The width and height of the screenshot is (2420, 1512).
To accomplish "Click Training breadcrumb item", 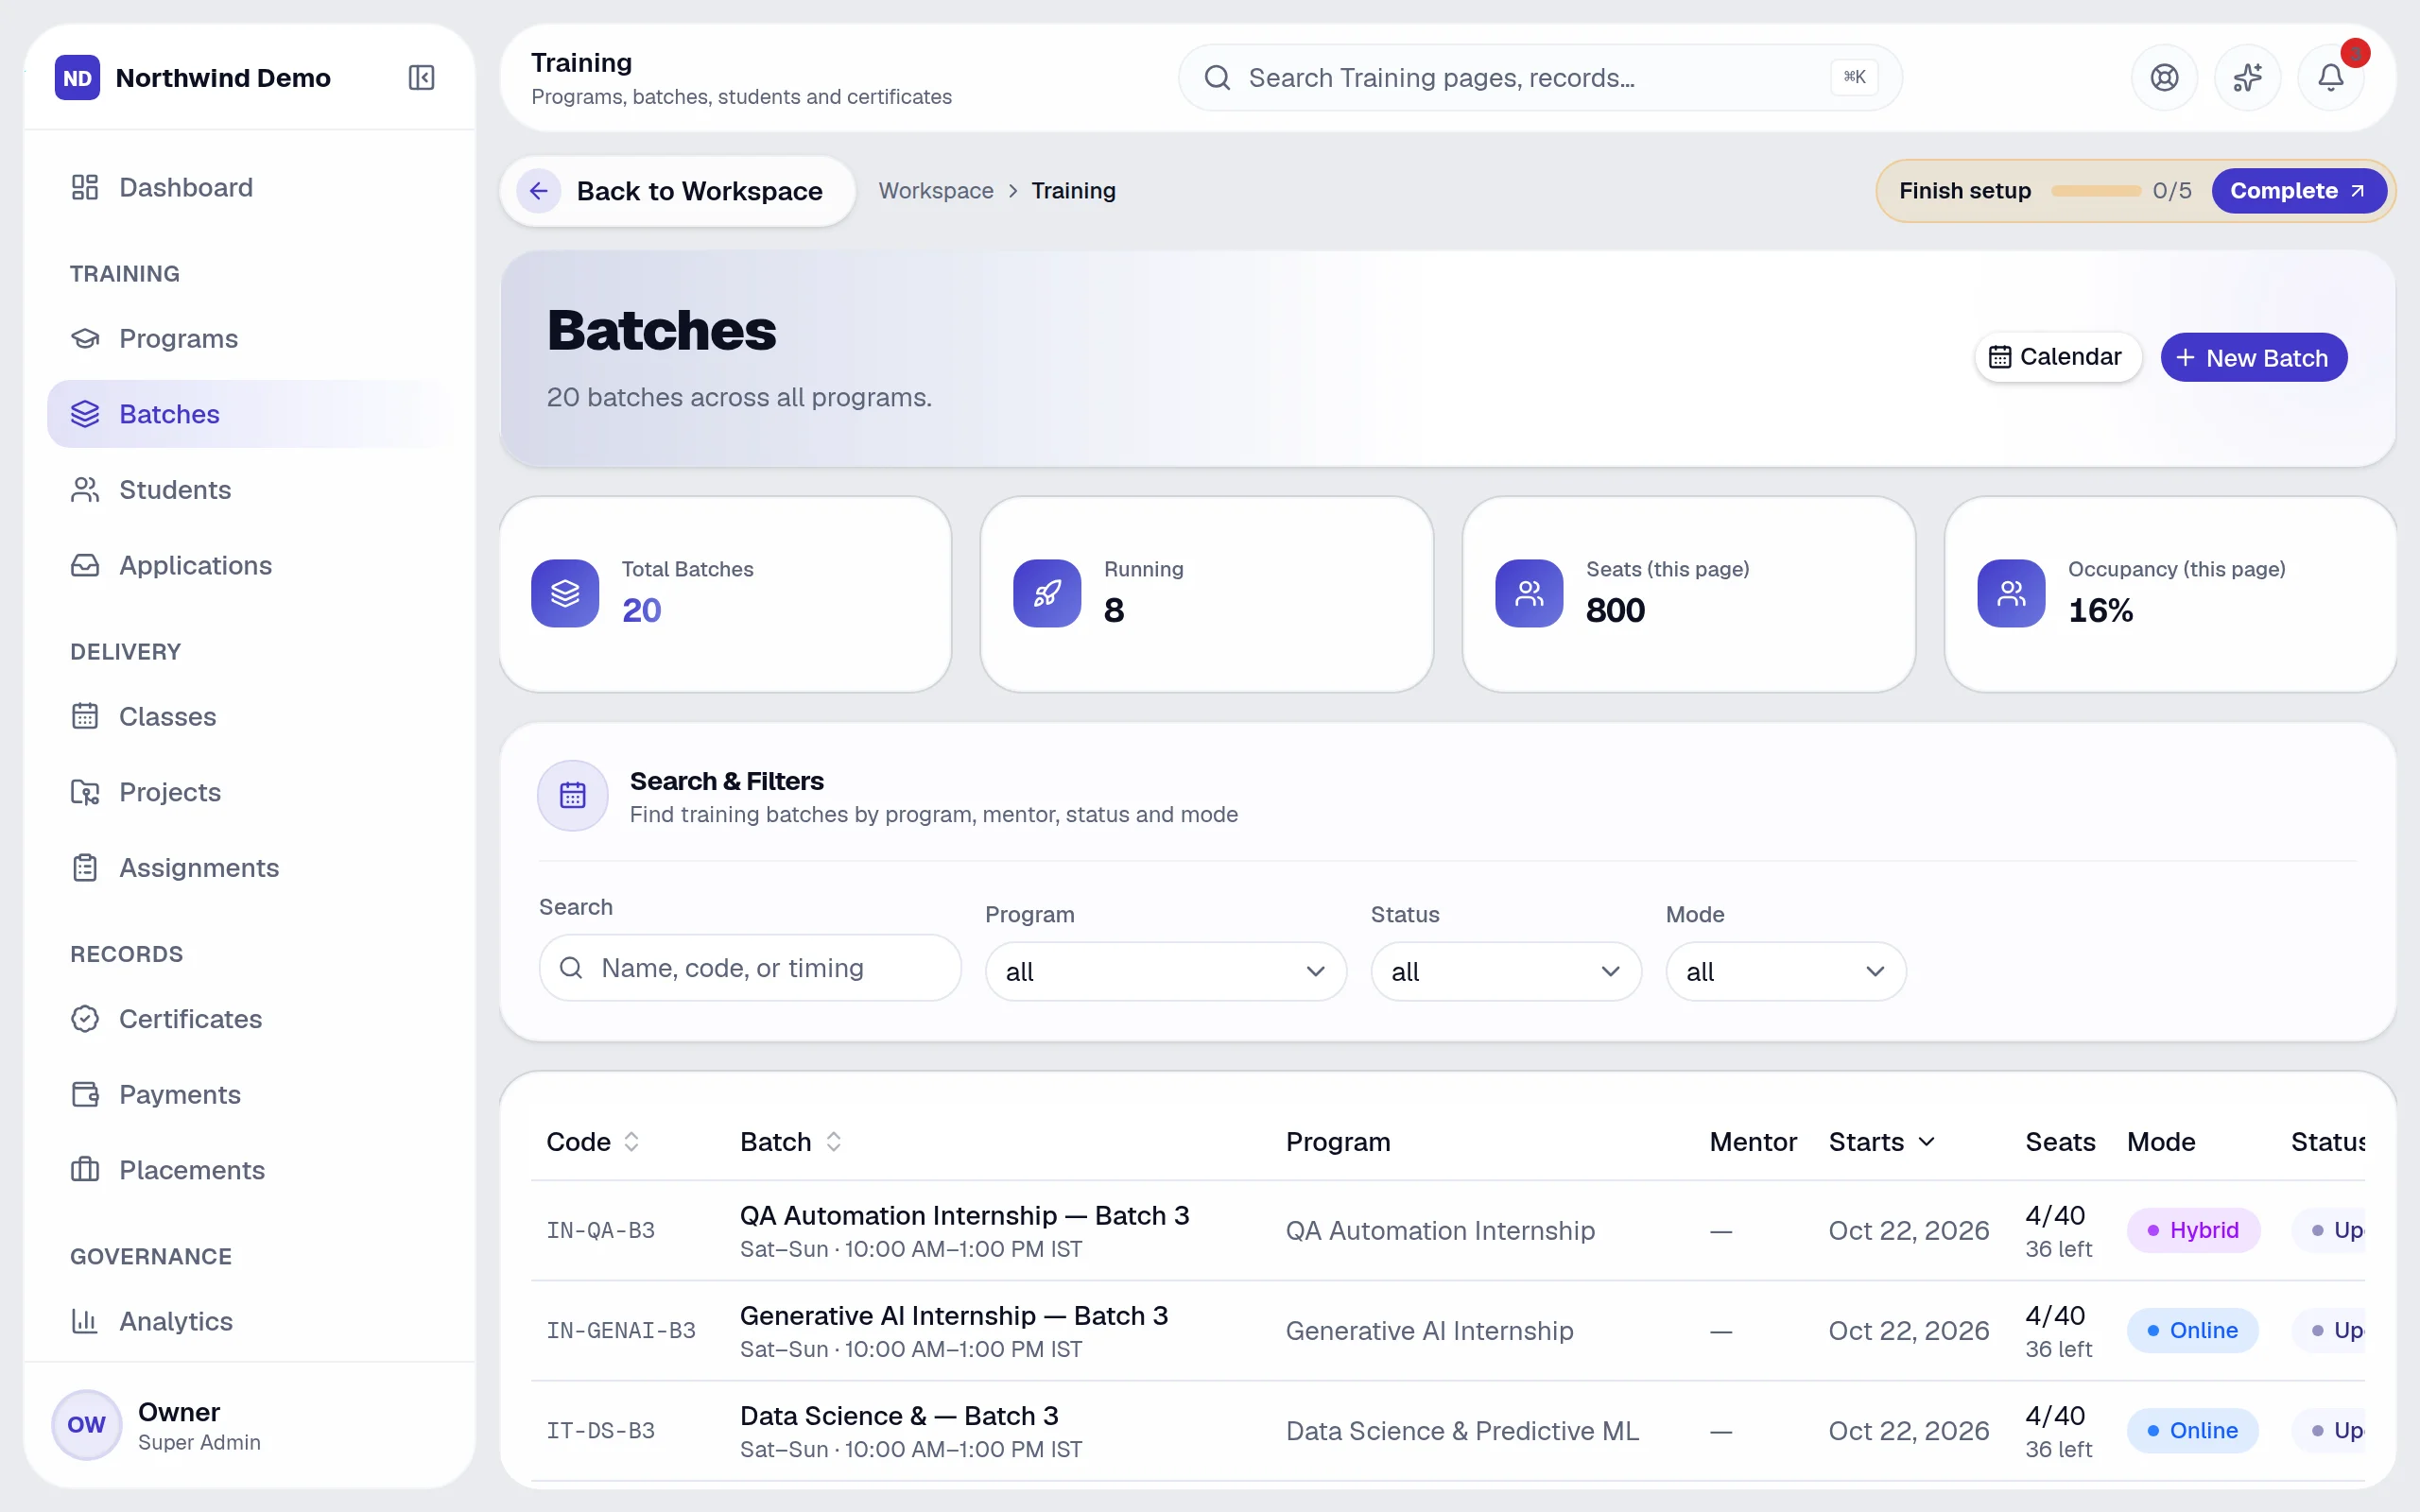I will point(1073,191).
